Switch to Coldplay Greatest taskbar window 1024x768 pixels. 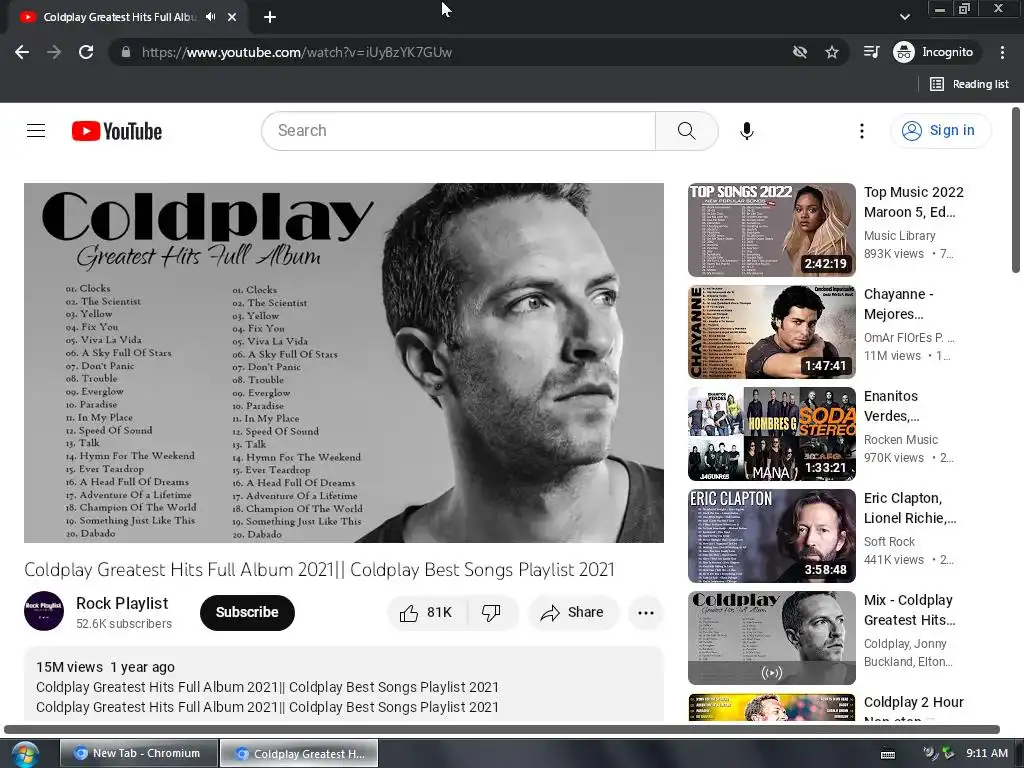point(299,753)
